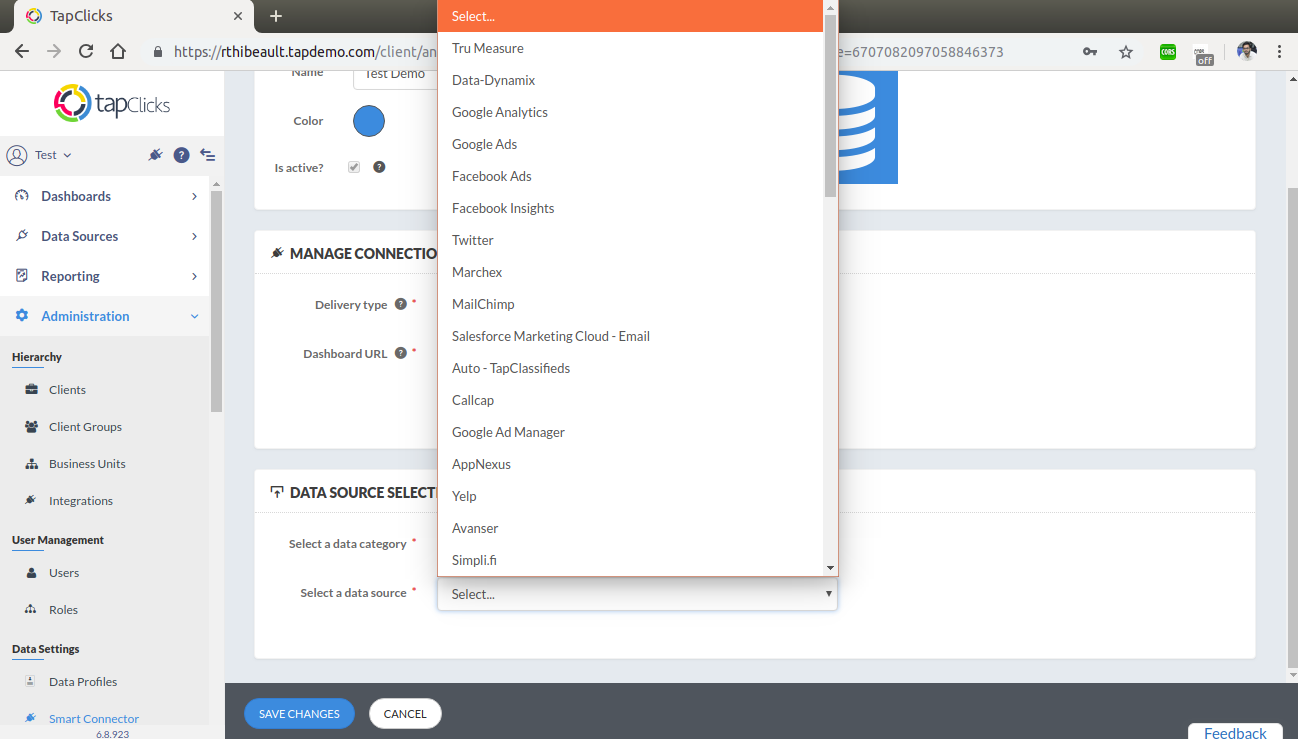Viewport: 1298px width, 739px height.
Task: Click the Integrations plug icon
Action: (31, 500)
